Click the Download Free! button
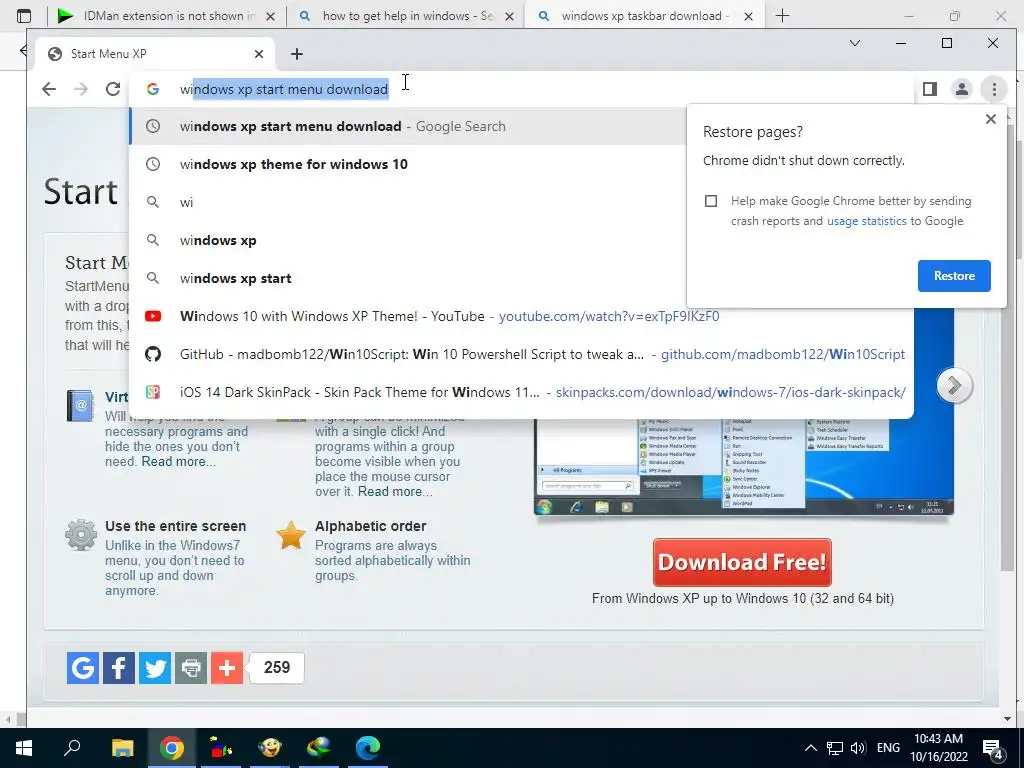Viewport: 1024px width, 768px height. [742, 562]
